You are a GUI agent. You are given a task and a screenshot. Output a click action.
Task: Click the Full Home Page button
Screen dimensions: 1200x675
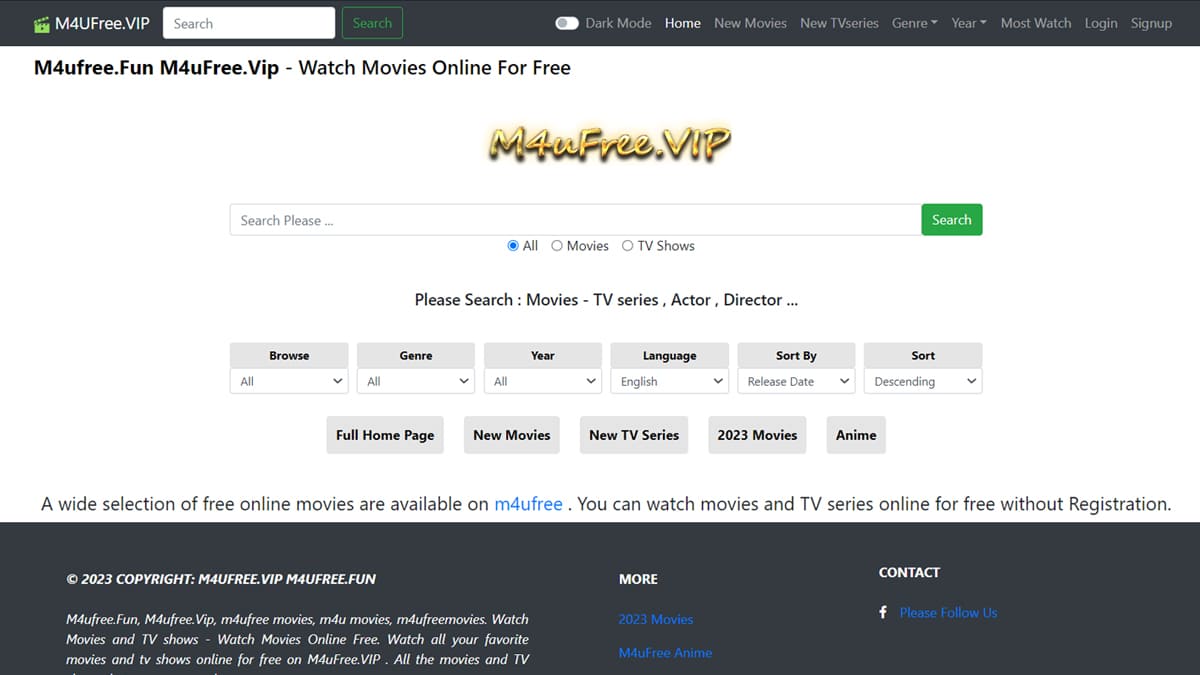(385, 435)
